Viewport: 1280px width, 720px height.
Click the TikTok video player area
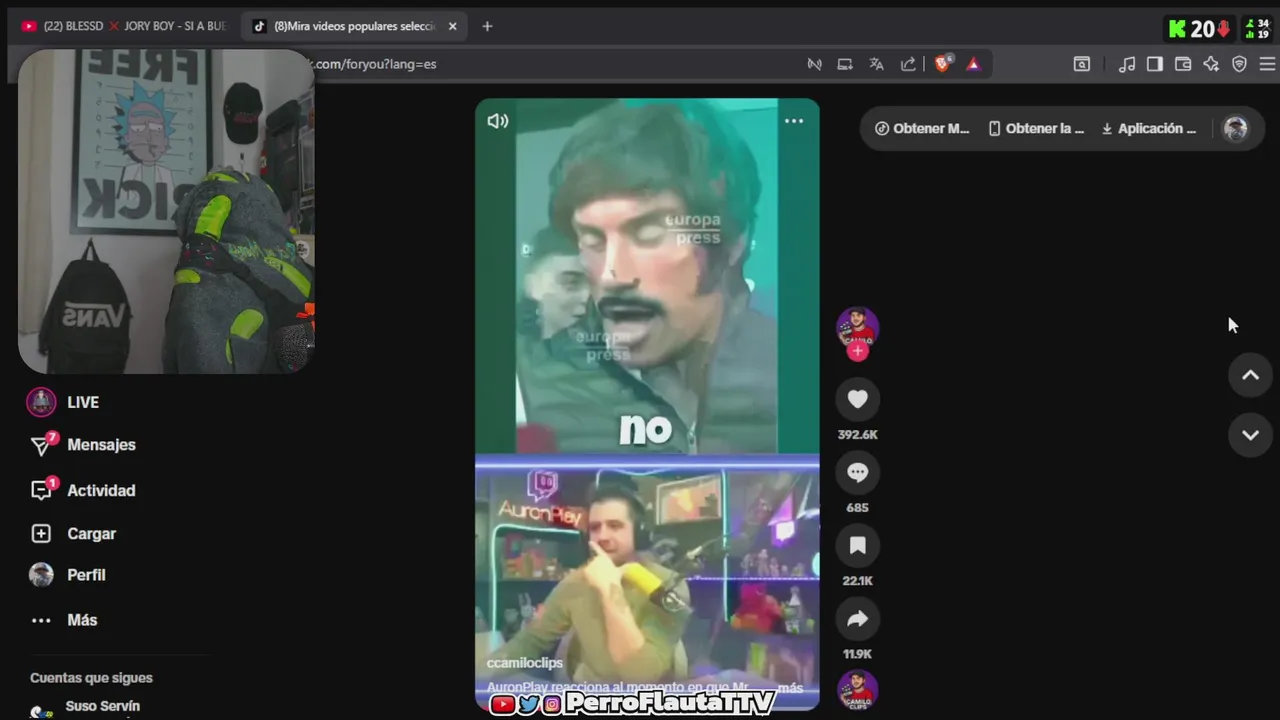coord(647,404)
